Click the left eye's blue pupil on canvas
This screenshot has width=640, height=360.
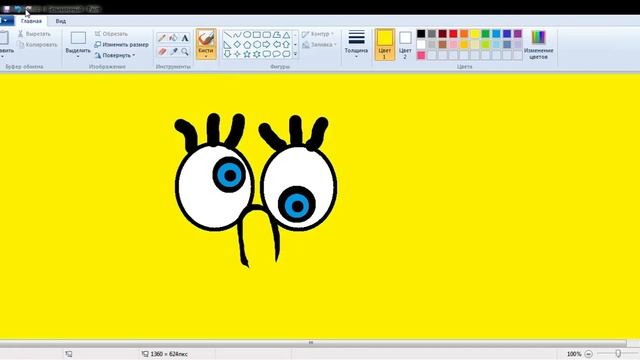click(x=229, y=175)
